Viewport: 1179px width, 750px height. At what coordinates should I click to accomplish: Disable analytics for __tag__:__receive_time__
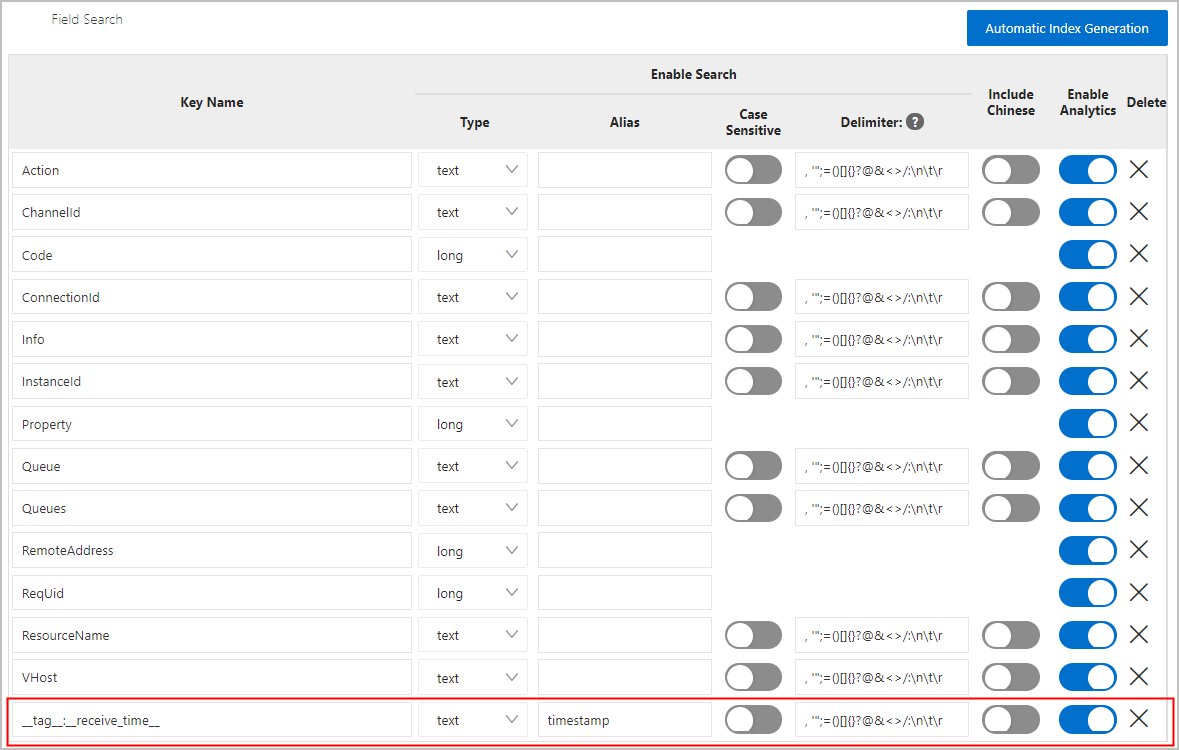coord(1087,719)
